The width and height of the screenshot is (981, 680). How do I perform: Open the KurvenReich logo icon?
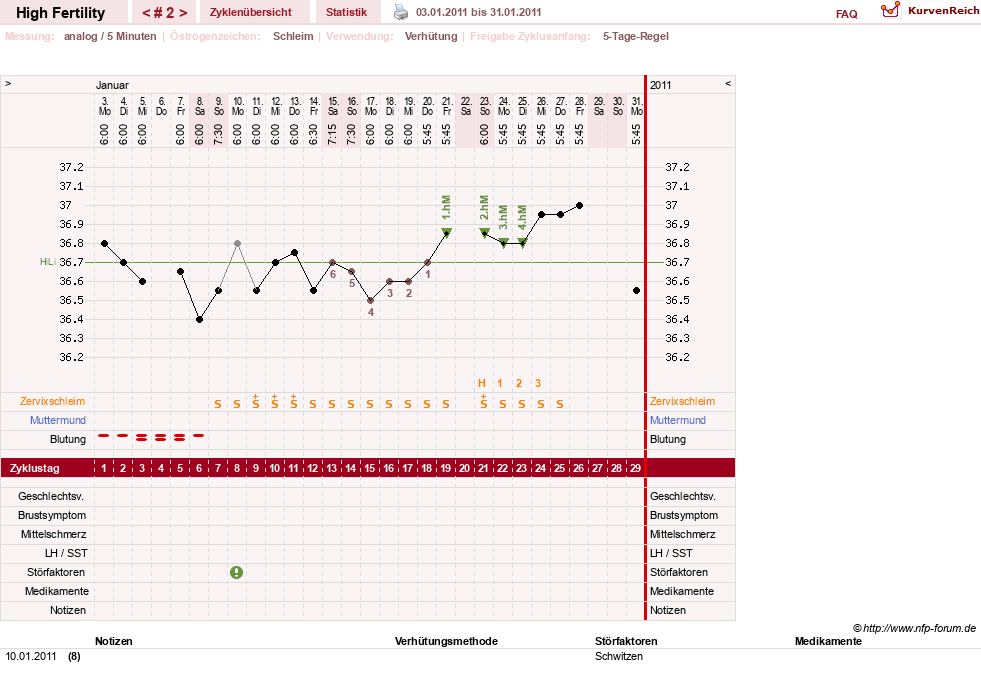(x=890, y=9)
